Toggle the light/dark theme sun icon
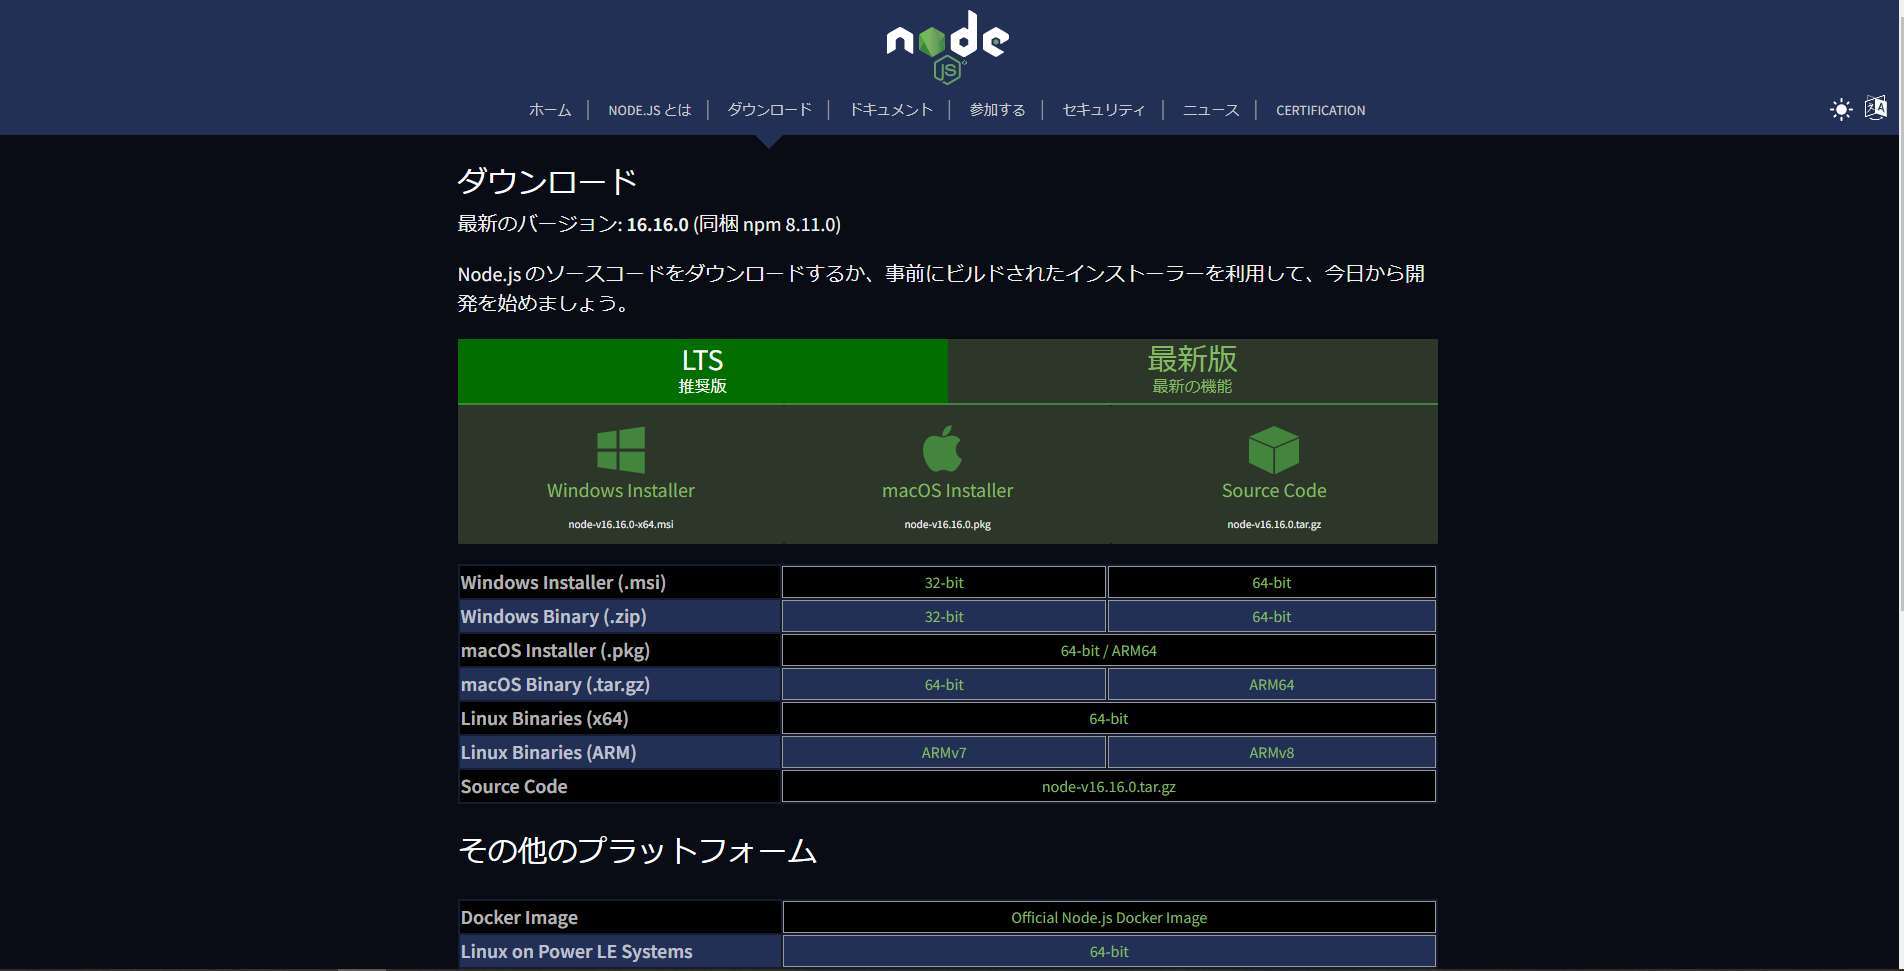The image size is (1904, 971). tap(1841, 109)
